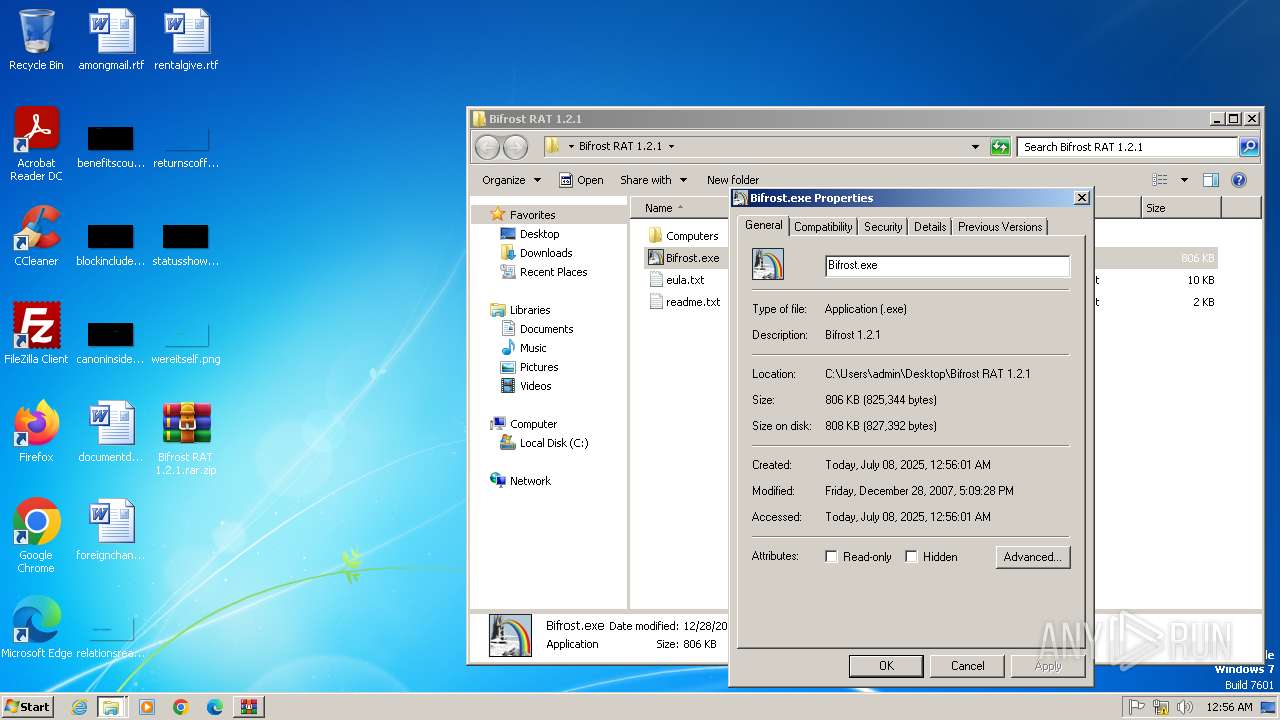Launch Firefox desktop shortcut
The image size is (1280, 720).
coord(36,431)
